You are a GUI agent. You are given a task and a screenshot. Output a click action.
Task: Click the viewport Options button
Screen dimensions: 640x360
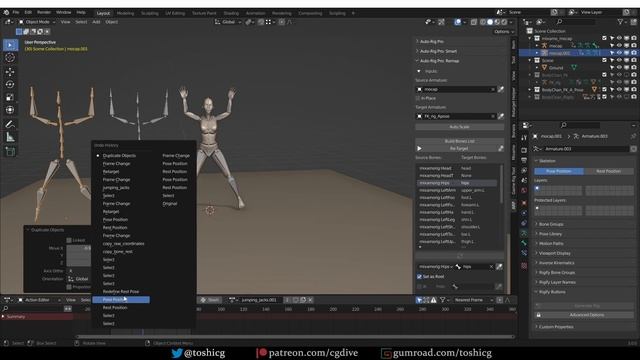pyautogui.click(x=504, y=32)
